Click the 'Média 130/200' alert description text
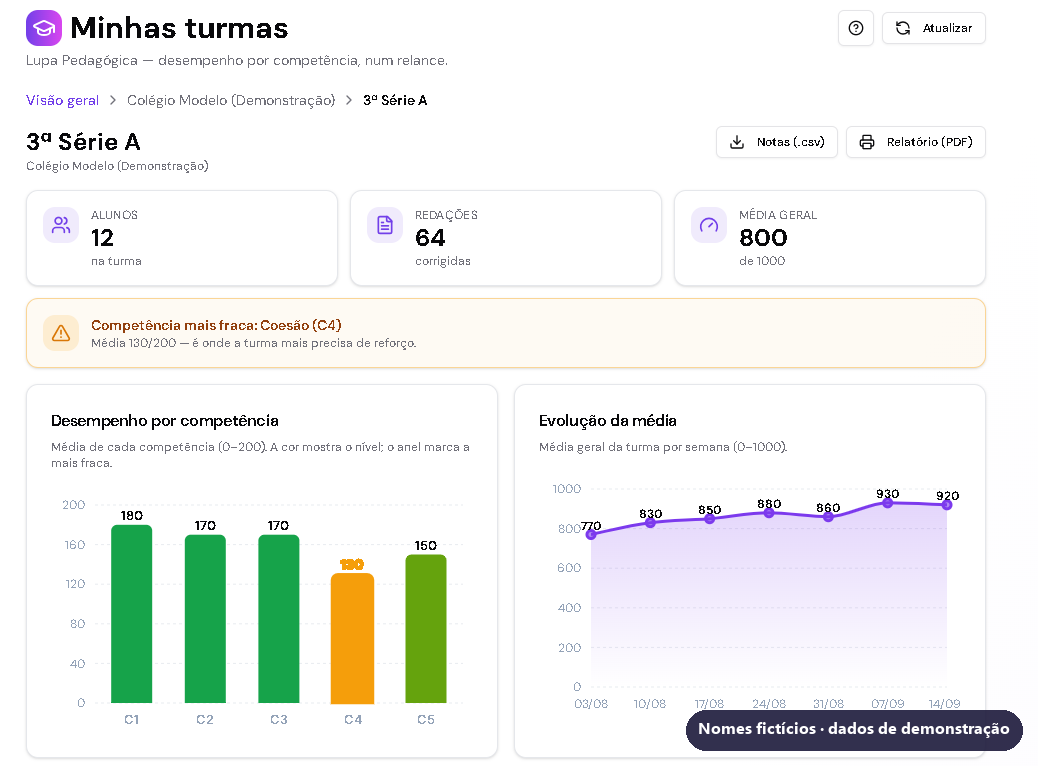1038x766 pixels. point(254,343)
